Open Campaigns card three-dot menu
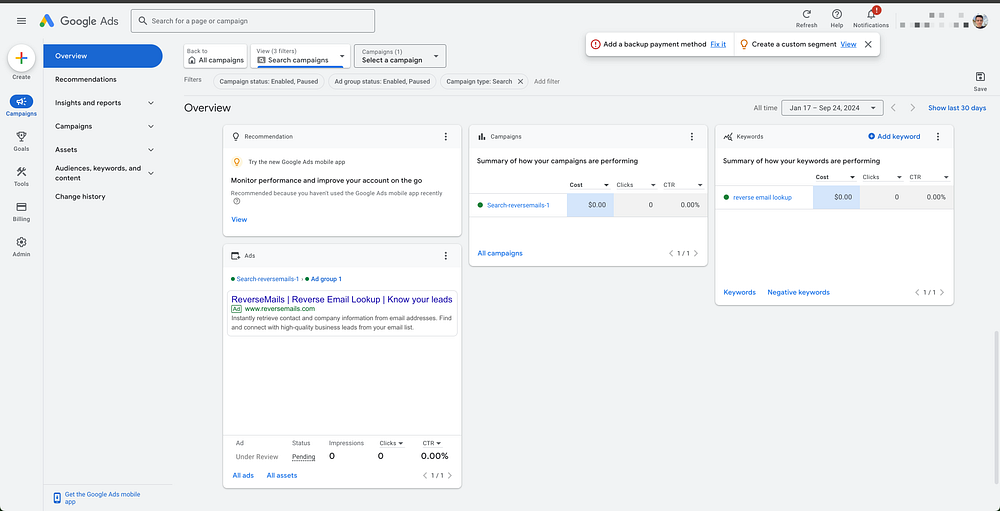The width and height of the screenshot is (1000, 511). click(x=691, y=137)
